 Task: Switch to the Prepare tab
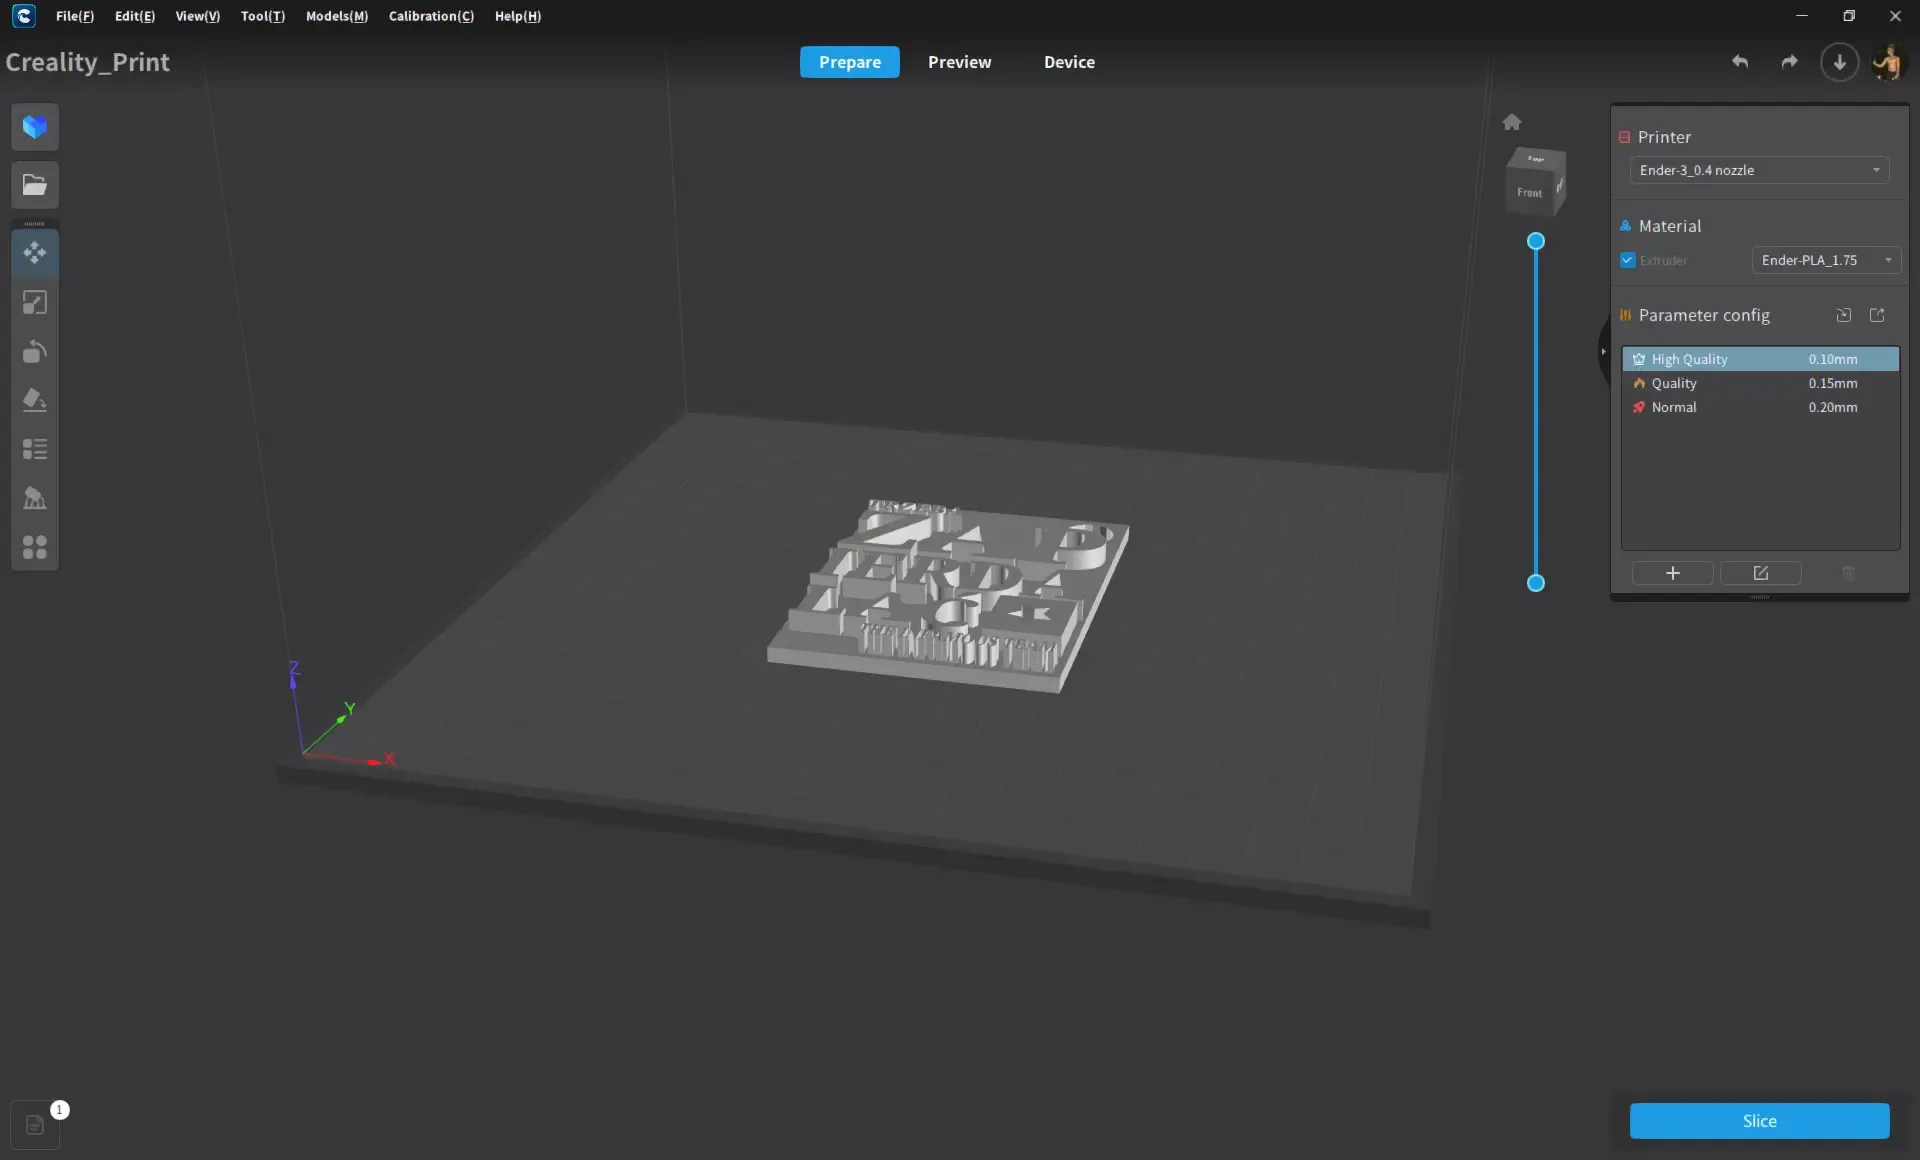pyautogui.click(x=850, y=62)
